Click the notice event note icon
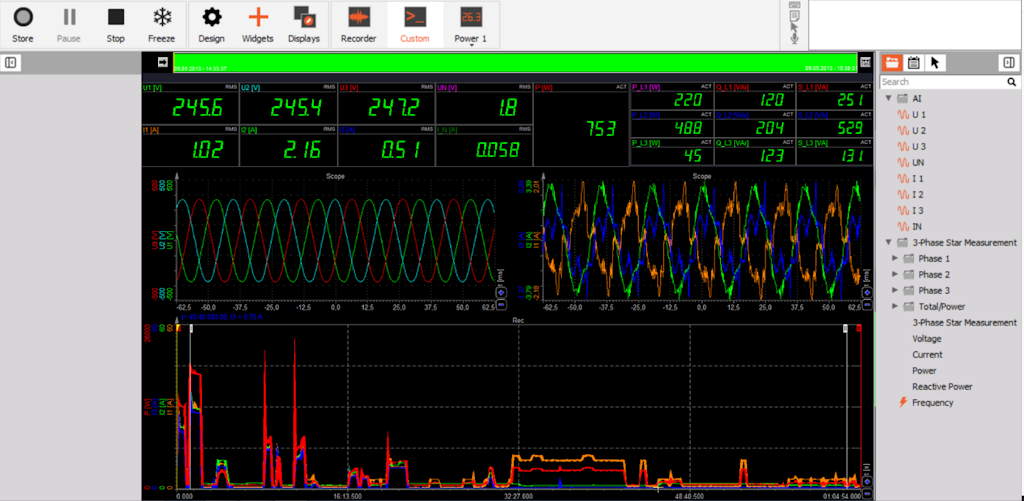This screenshot has height=501, width=1024. (x=794, y=16)
